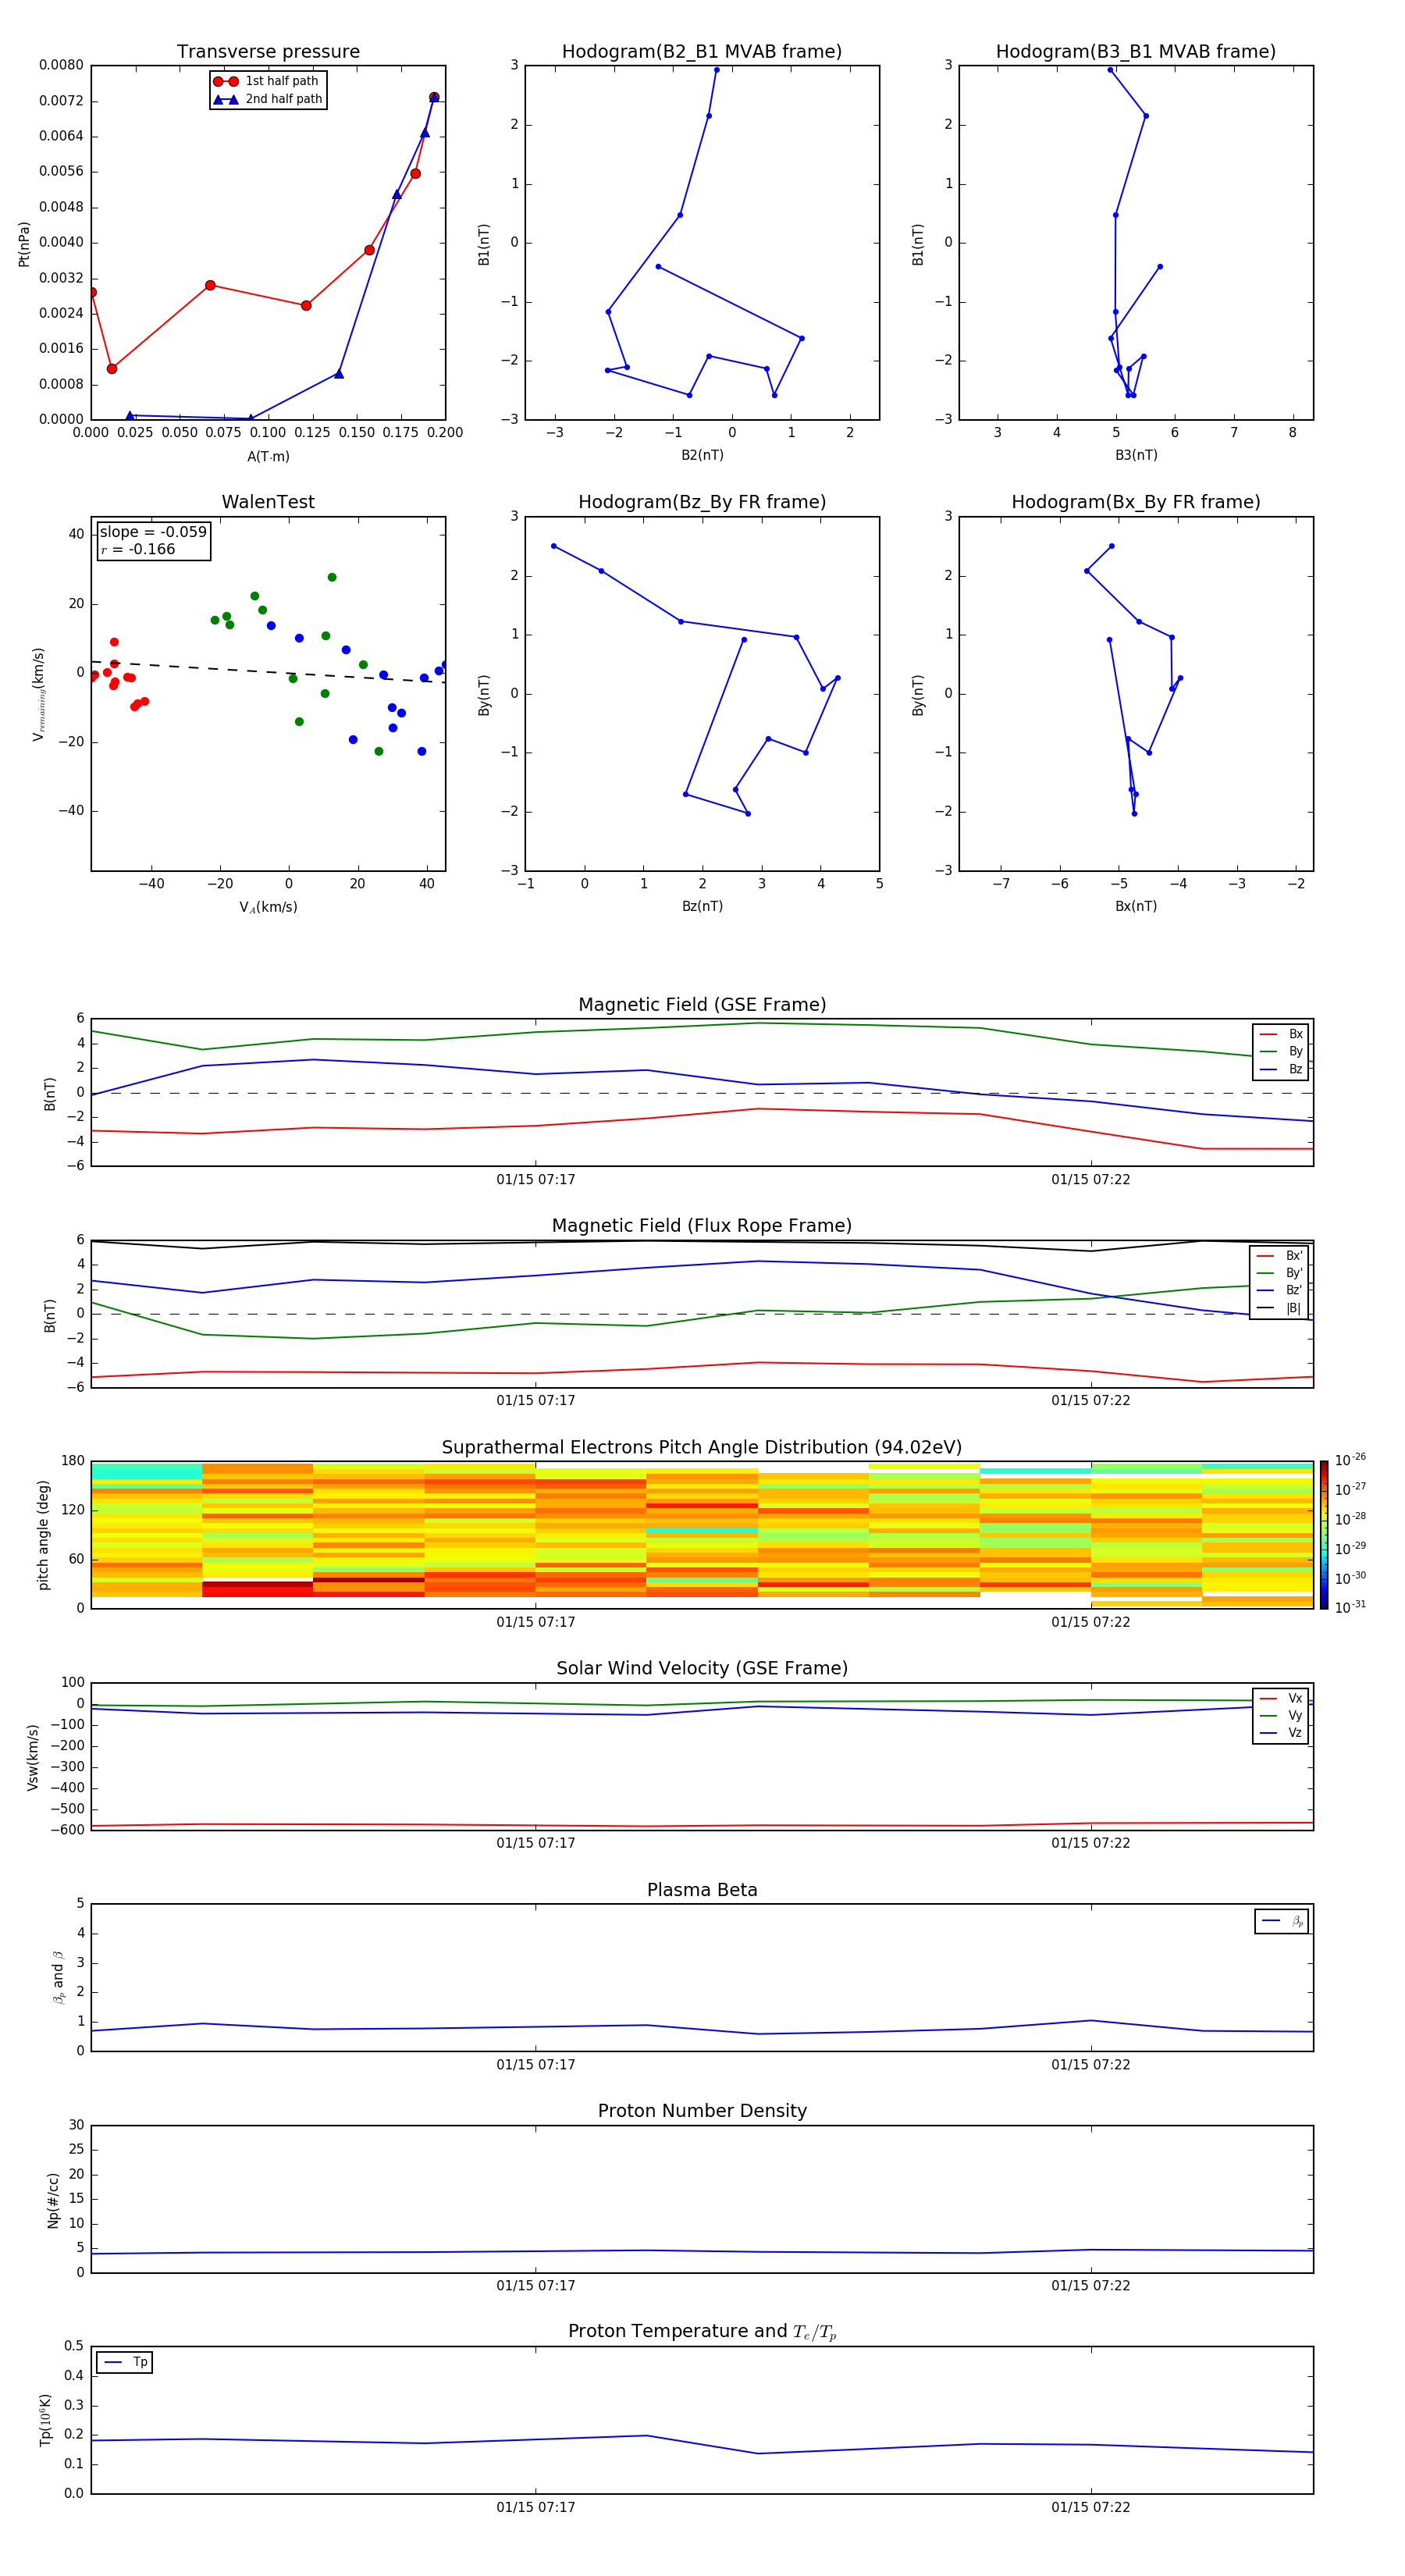Click the 'Magnetic Field (Flux Rope Frame)' title
Image resolution: width=1405 pixels, height=2576 pixels.
click(x=702, y=1226)
